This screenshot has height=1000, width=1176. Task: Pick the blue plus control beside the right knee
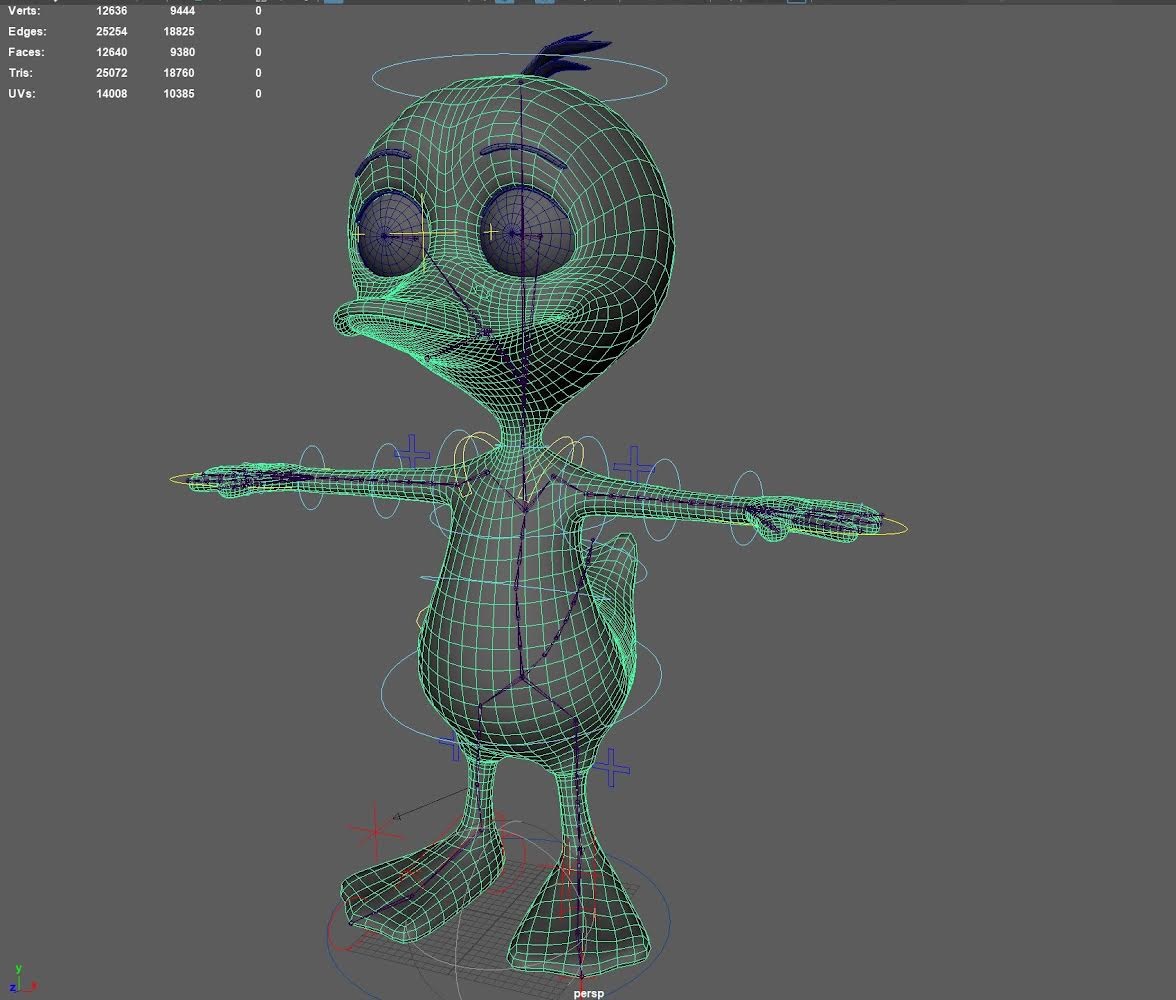click(x=612, y=770)
